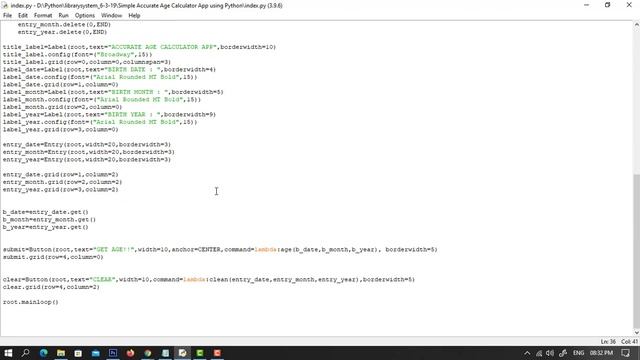Click the ENG language indicator

[x=578, y=353]
